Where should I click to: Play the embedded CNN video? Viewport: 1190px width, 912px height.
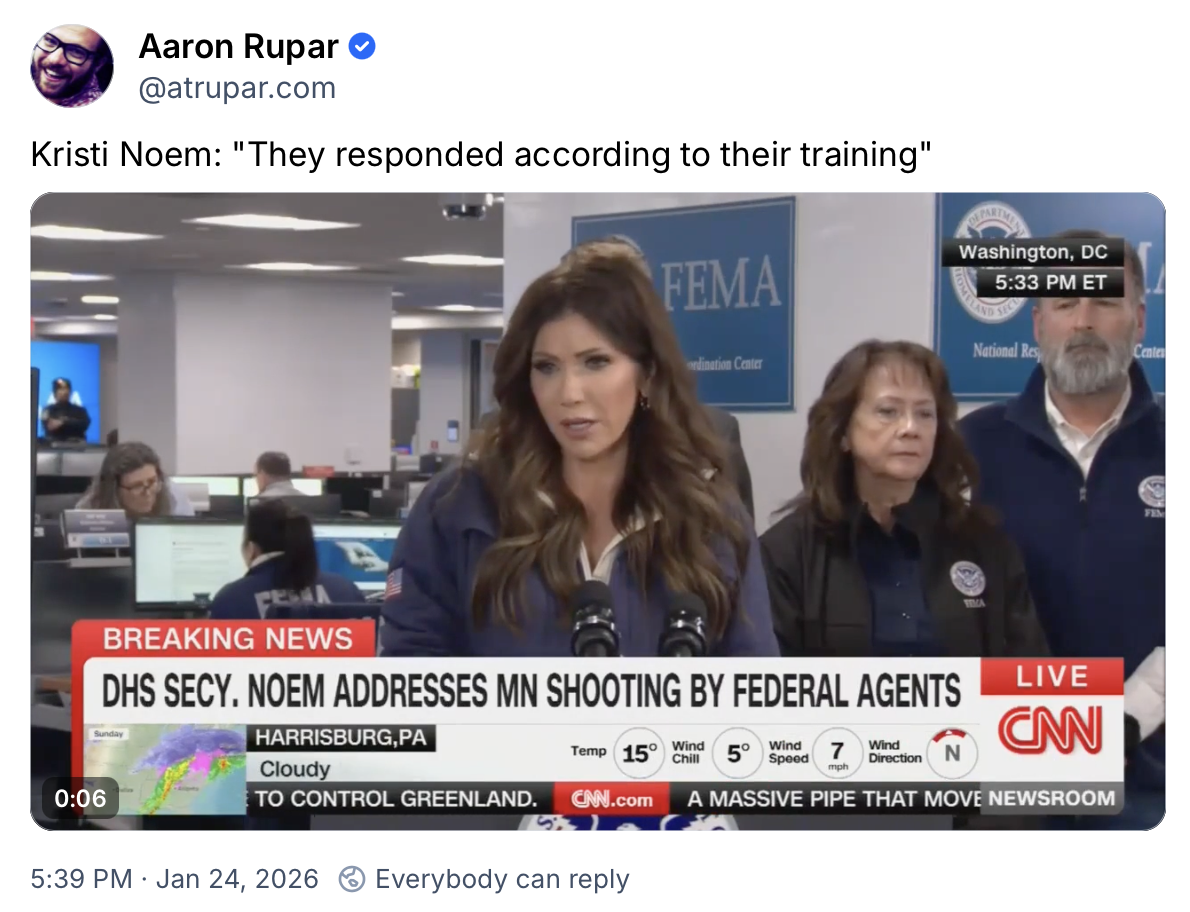coord(597,511)
